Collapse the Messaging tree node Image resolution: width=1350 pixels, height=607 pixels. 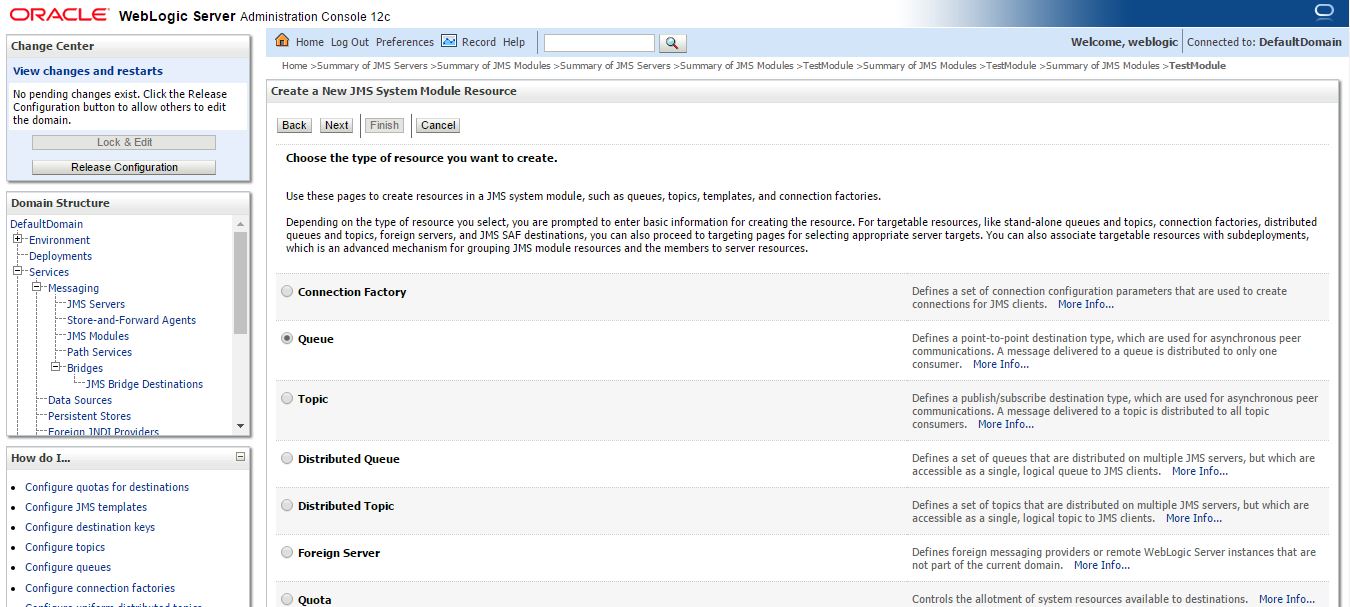37,287
